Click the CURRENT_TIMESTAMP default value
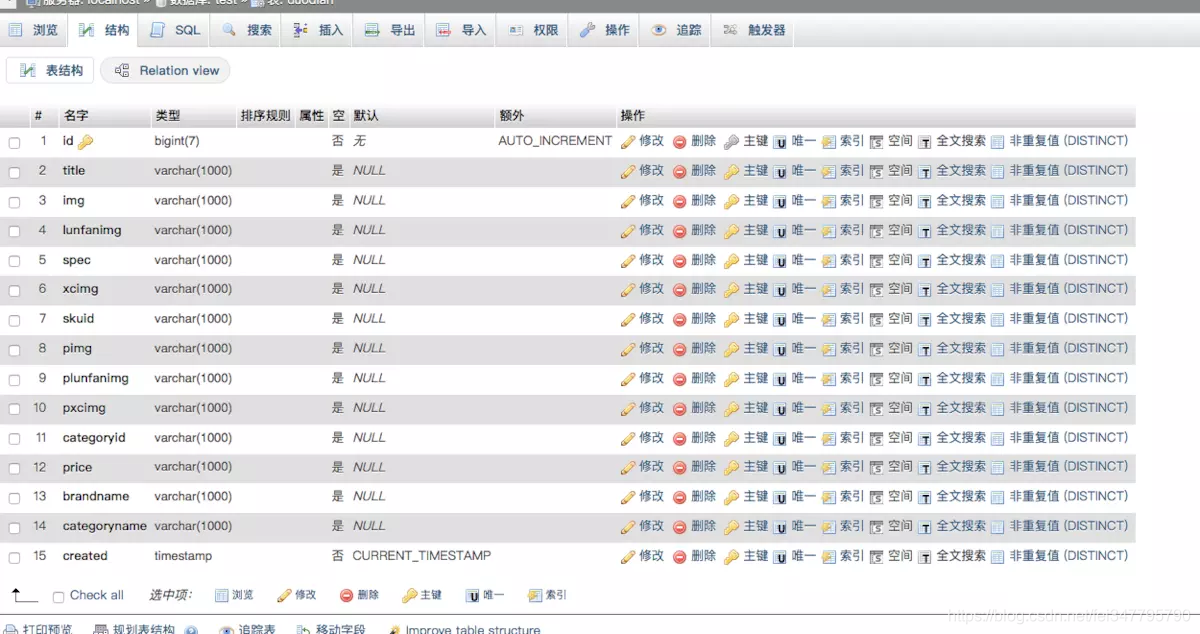 422,556
